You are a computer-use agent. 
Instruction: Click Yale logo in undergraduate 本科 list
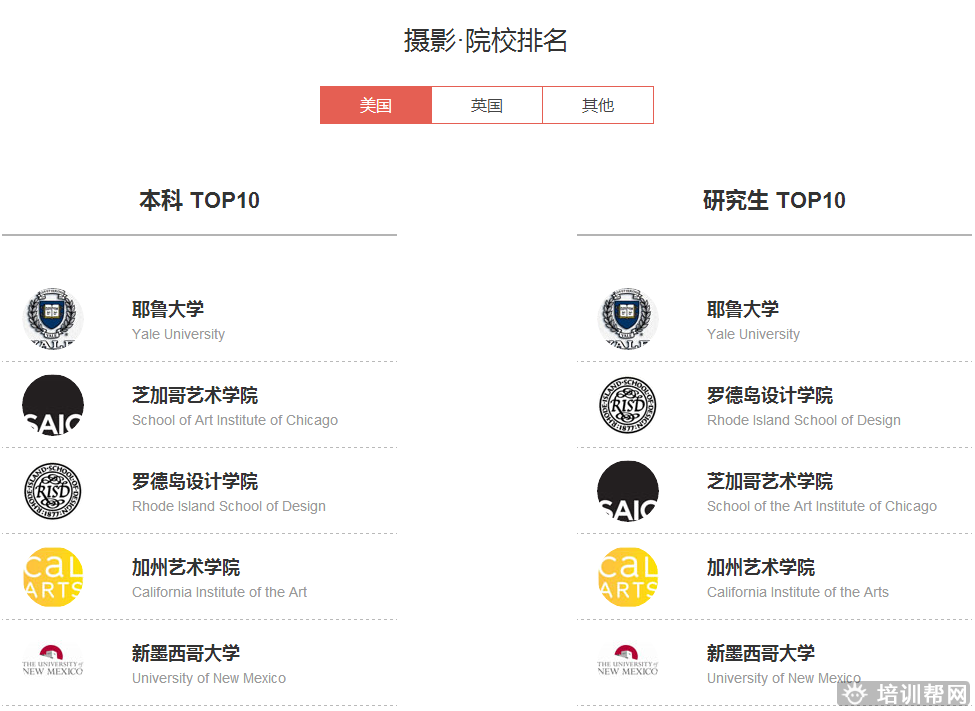click(53, 319)
